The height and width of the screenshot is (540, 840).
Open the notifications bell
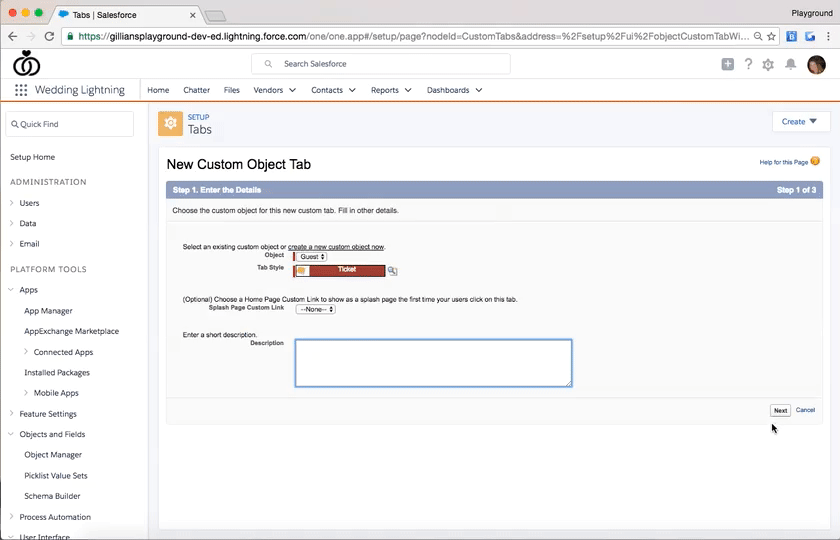pyautogui.click(x=791, y=64)
